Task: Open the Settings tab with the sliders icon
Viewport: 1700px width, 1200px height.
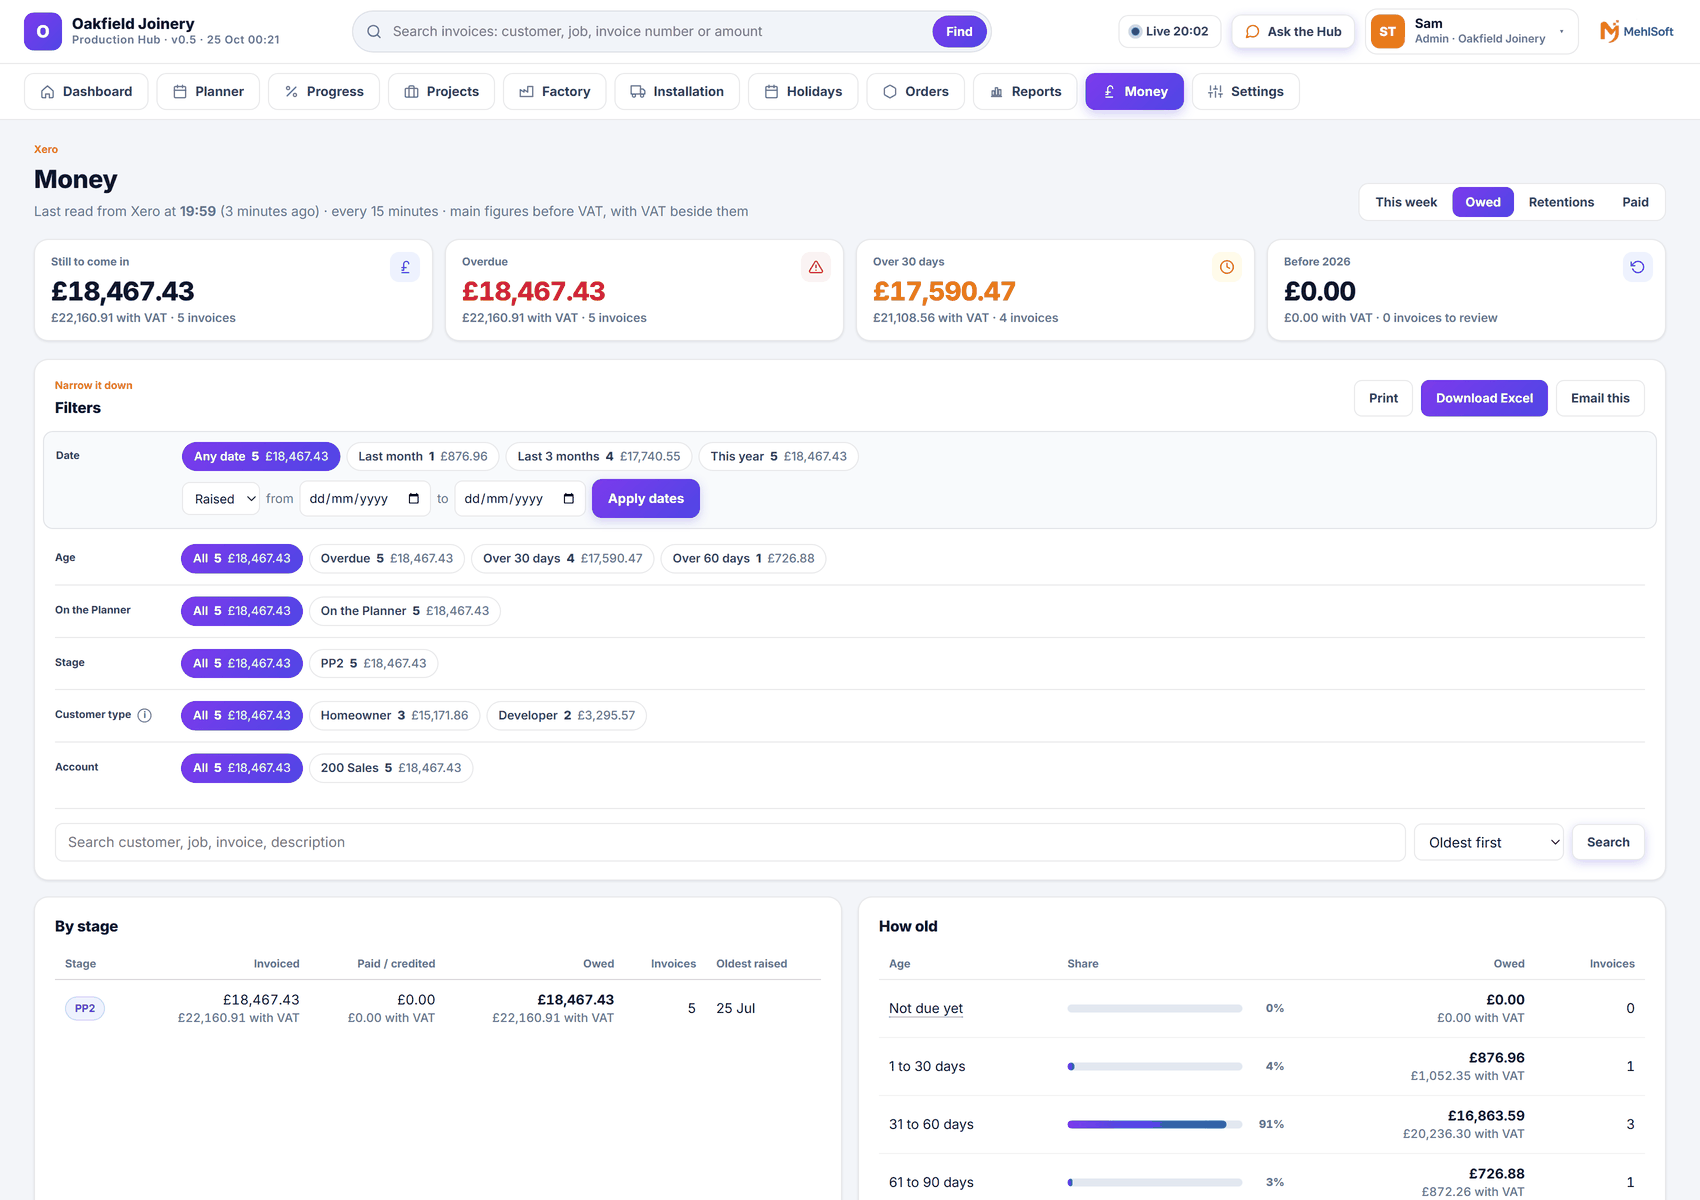Action: 1245,92
